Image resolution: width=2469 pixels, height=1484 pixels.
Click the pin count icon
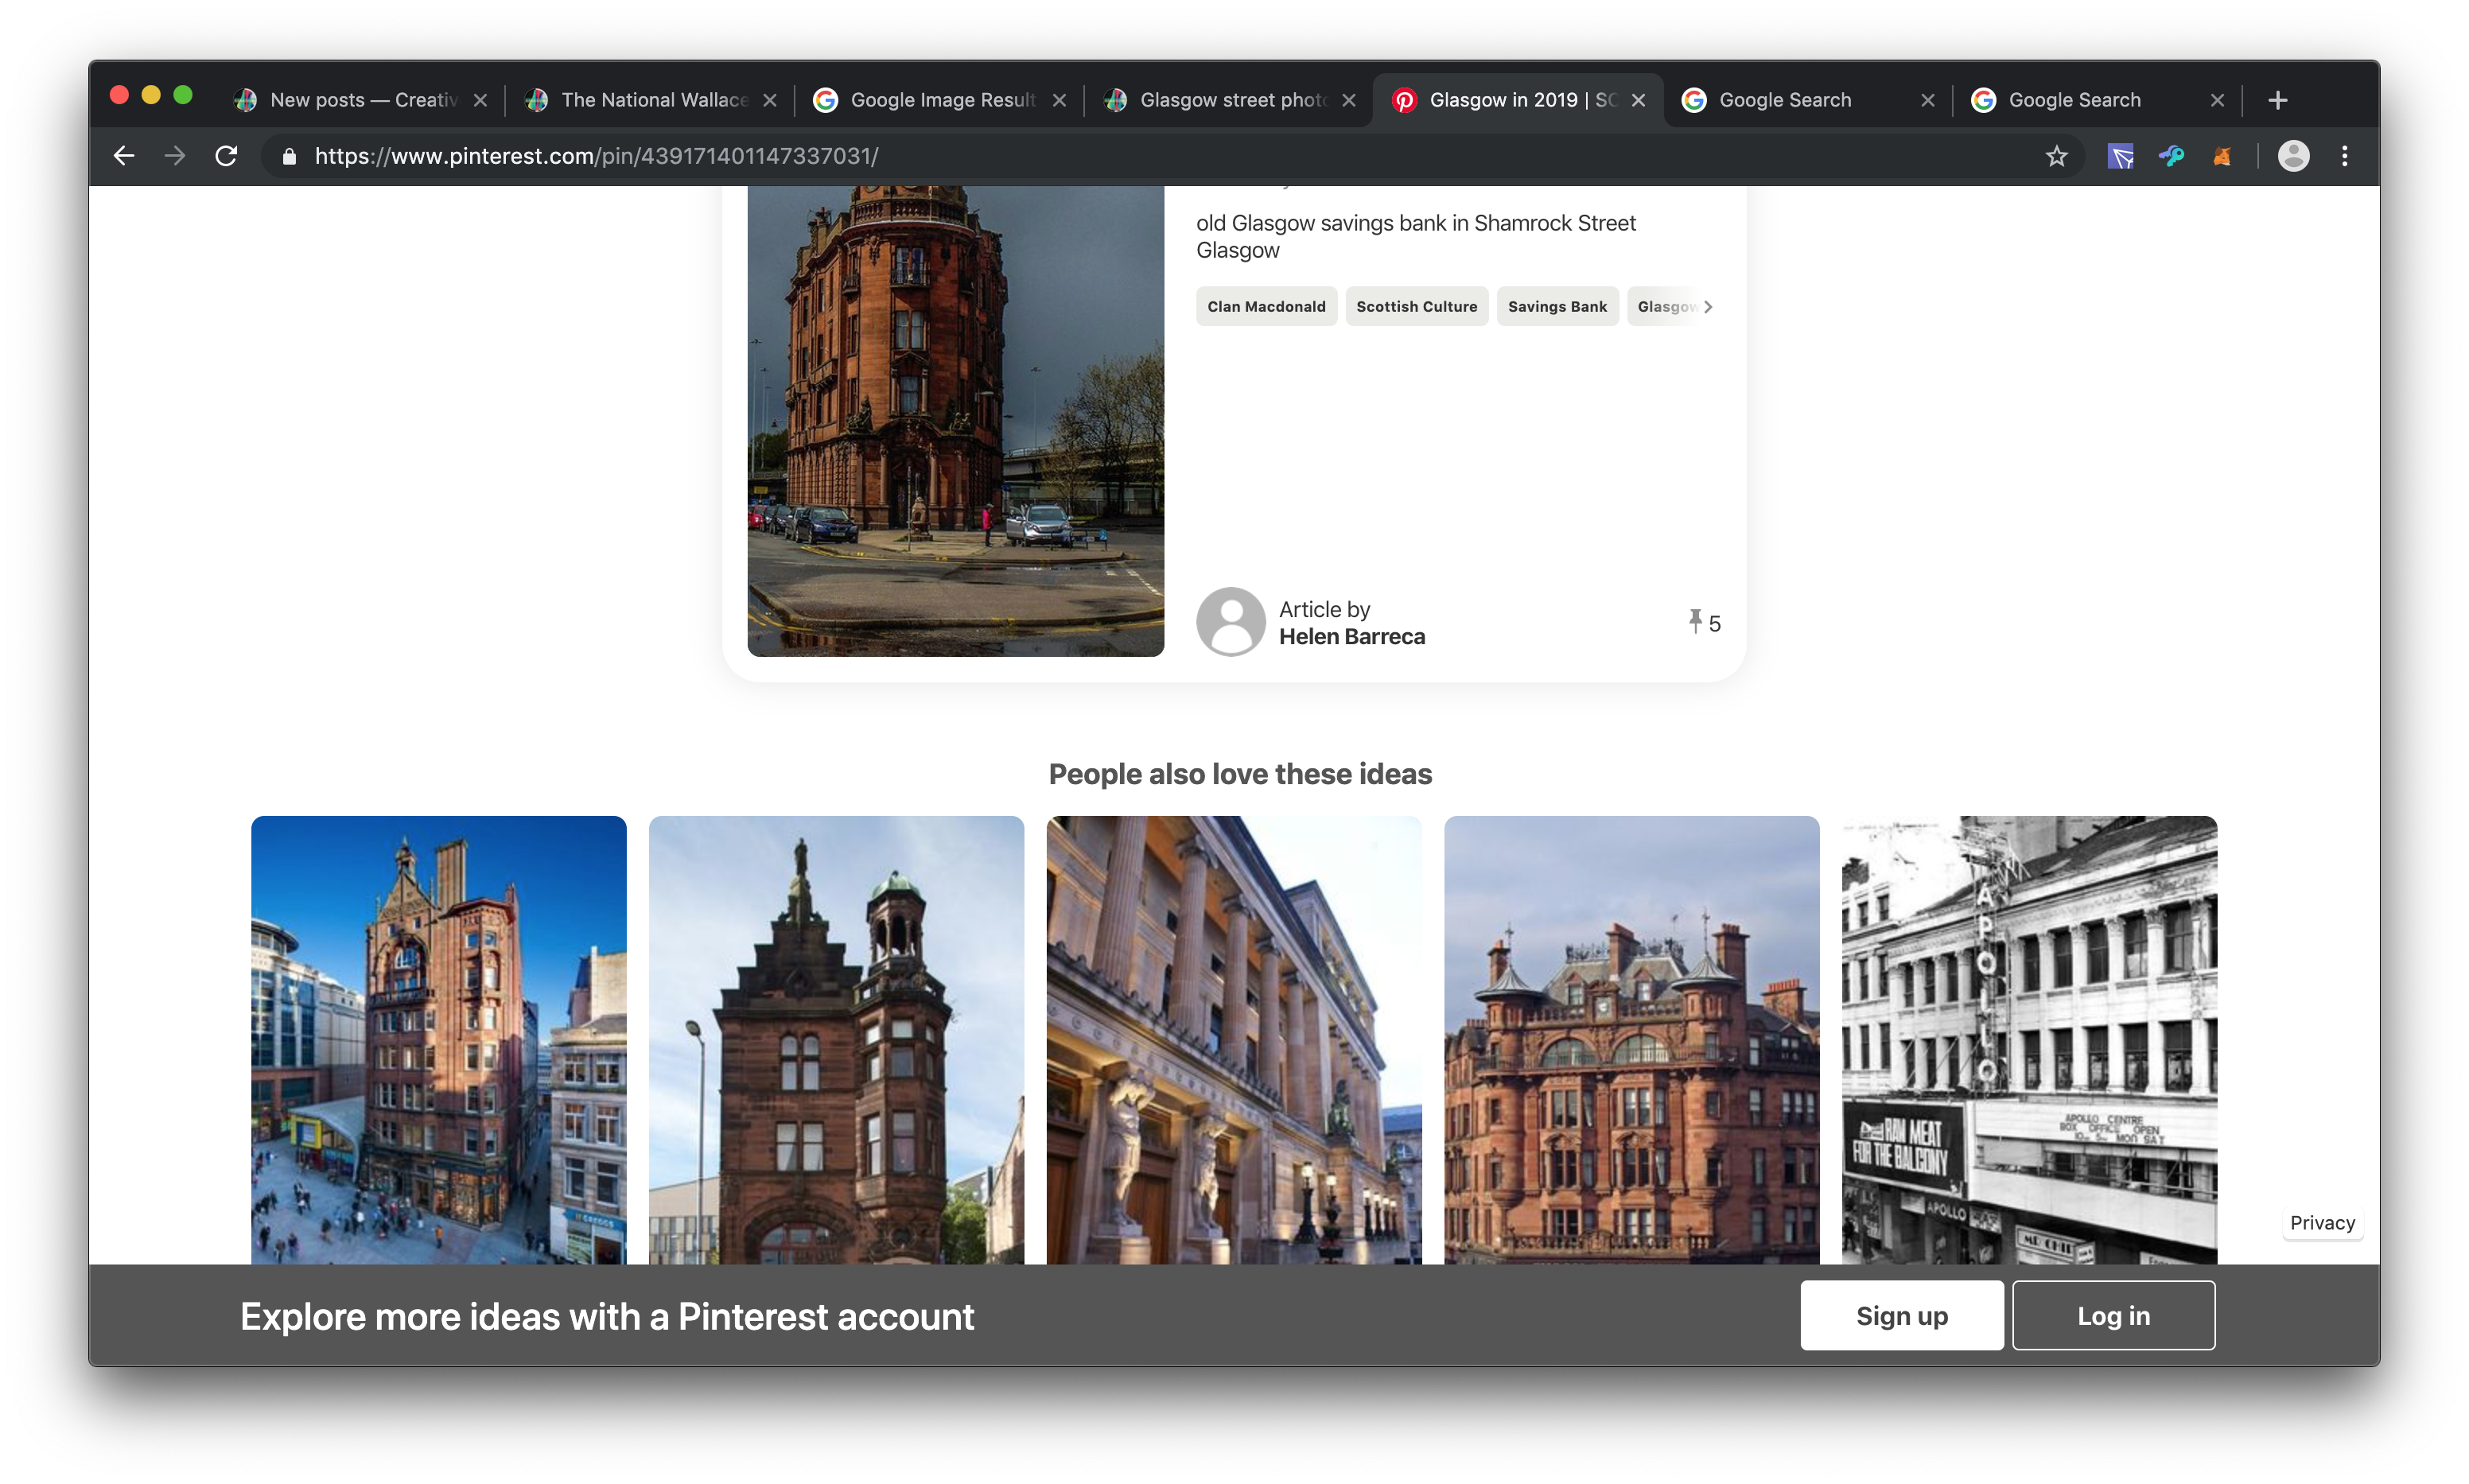click(1695, 622)
